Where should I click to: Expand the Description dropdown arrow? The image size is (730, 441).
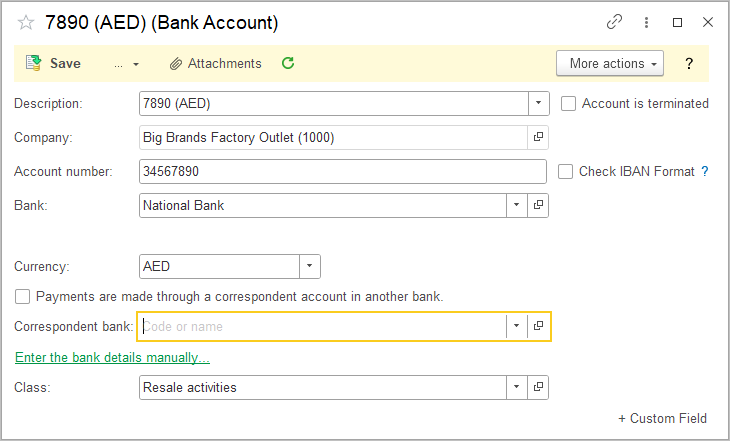(538, 103)
